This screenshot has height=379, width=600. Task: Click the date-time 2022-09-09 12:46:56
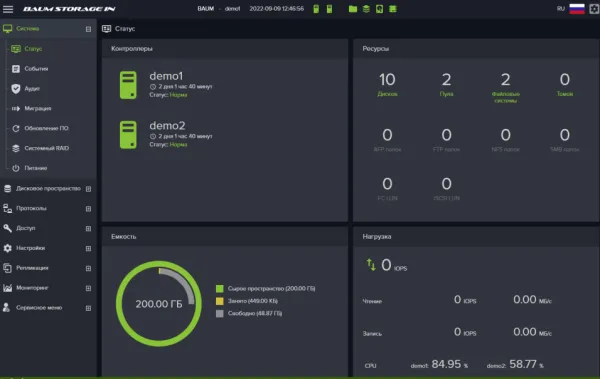(277, 9)
